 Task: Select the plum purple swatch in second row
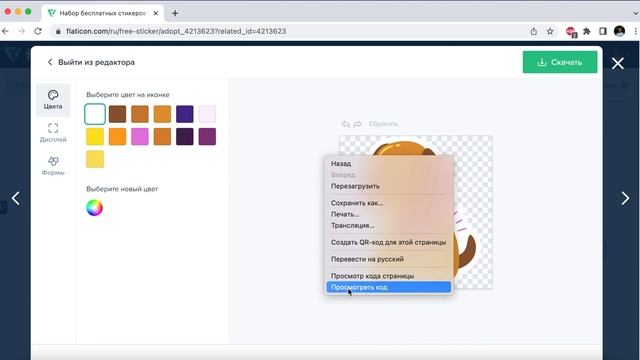tap(207, 137)
